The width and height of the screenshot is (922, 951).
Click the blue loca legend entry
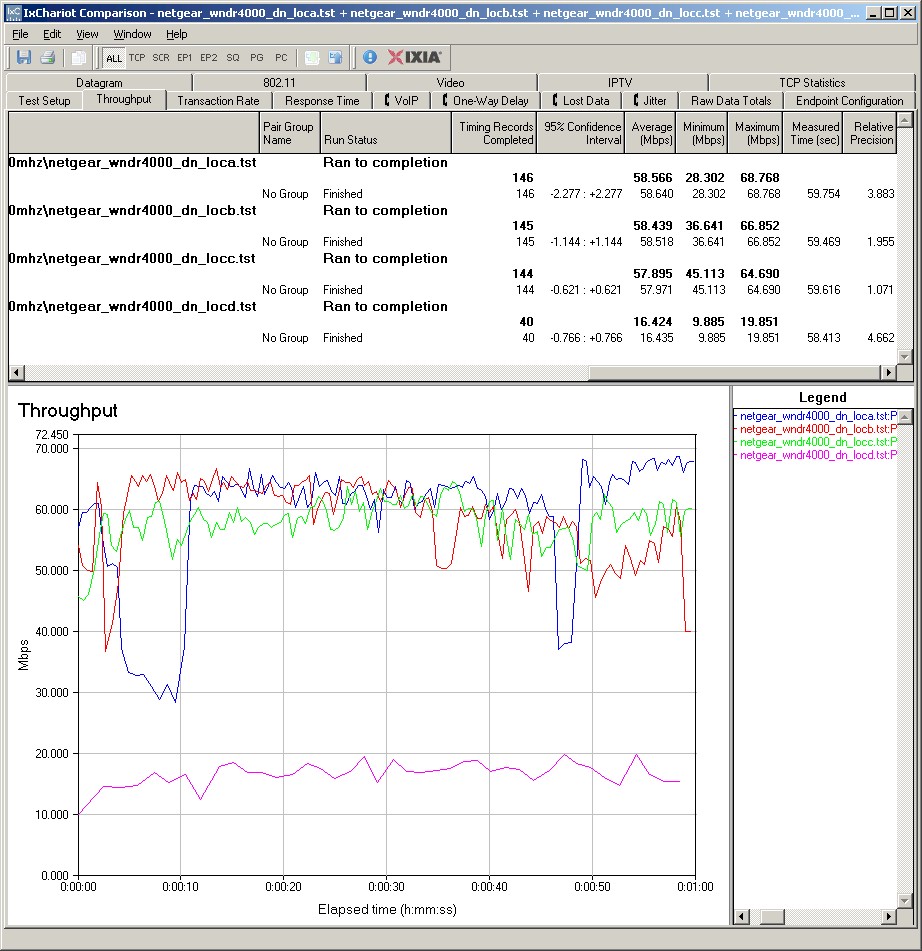pos(816,416)
